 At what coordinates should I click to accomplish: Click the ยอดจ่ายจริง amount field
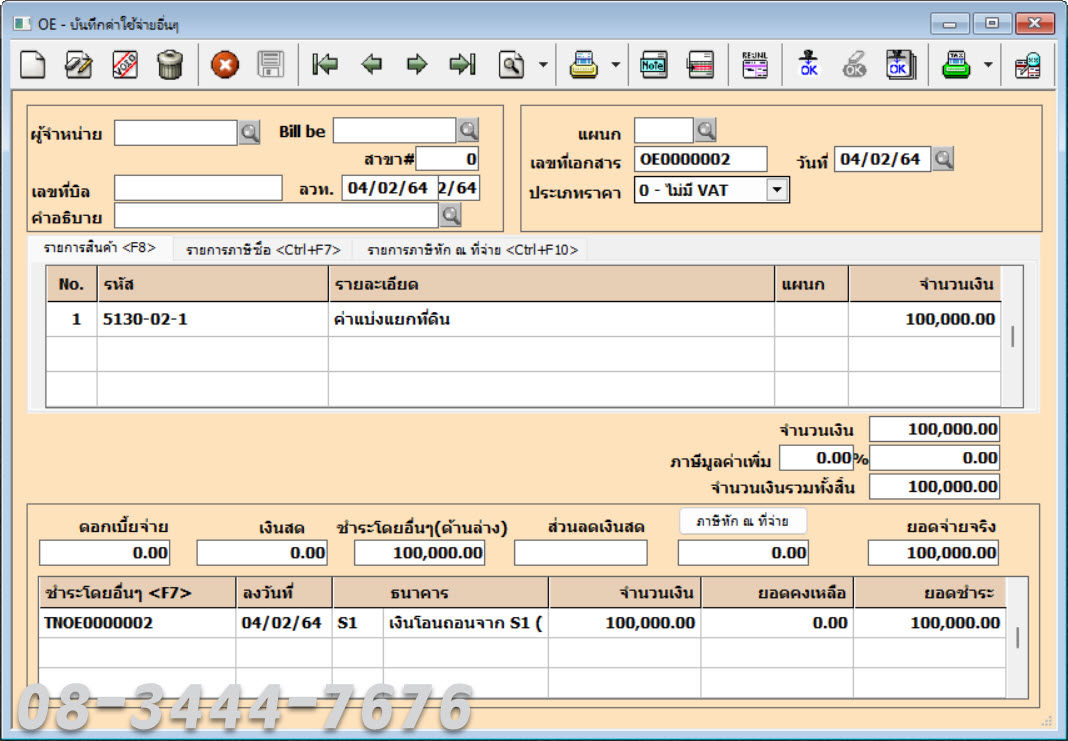pos(933,553)
